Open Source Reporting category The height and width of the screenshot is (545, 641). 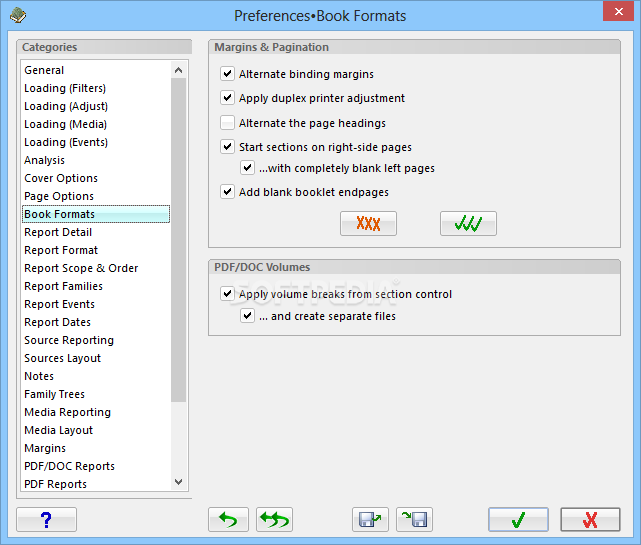click(96, 340)
